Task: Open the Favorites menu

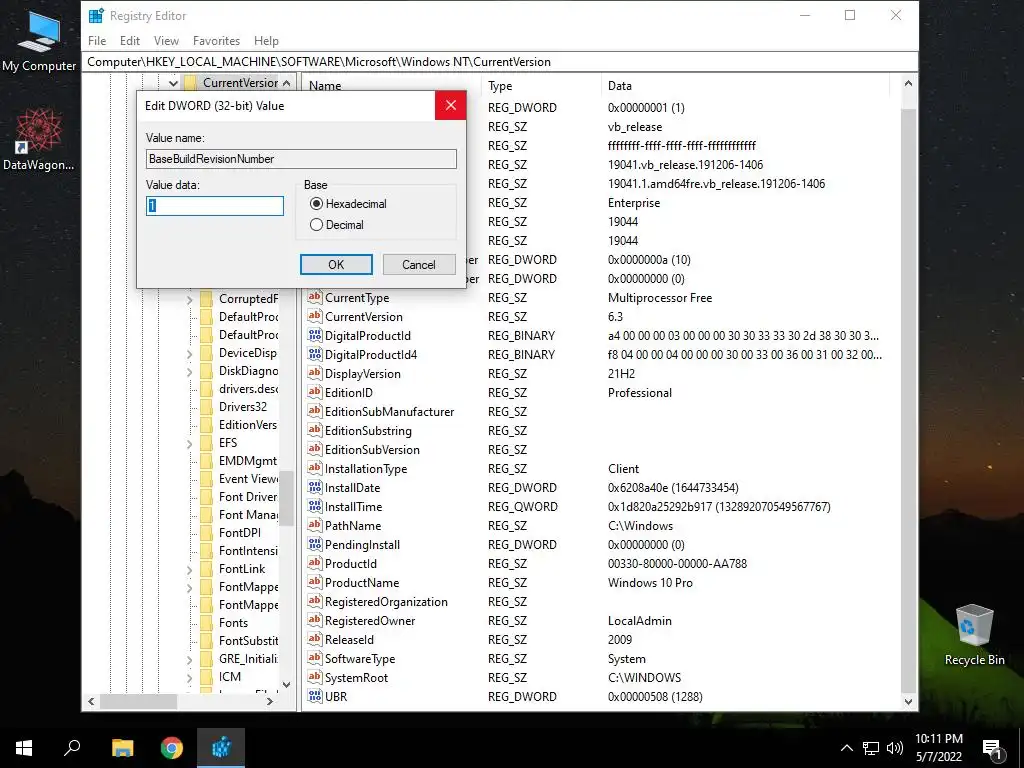Action: point(216,40)
